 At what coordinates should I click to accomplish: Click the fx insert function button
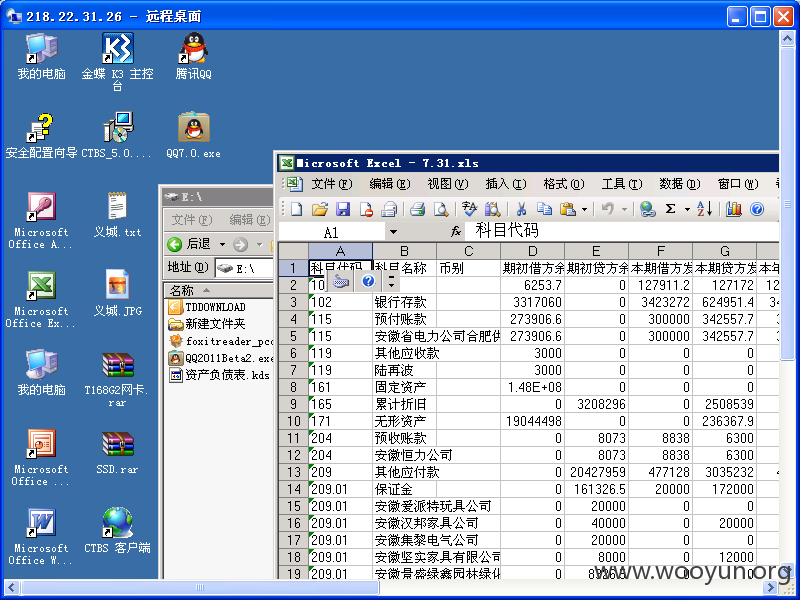click(456, 232)
